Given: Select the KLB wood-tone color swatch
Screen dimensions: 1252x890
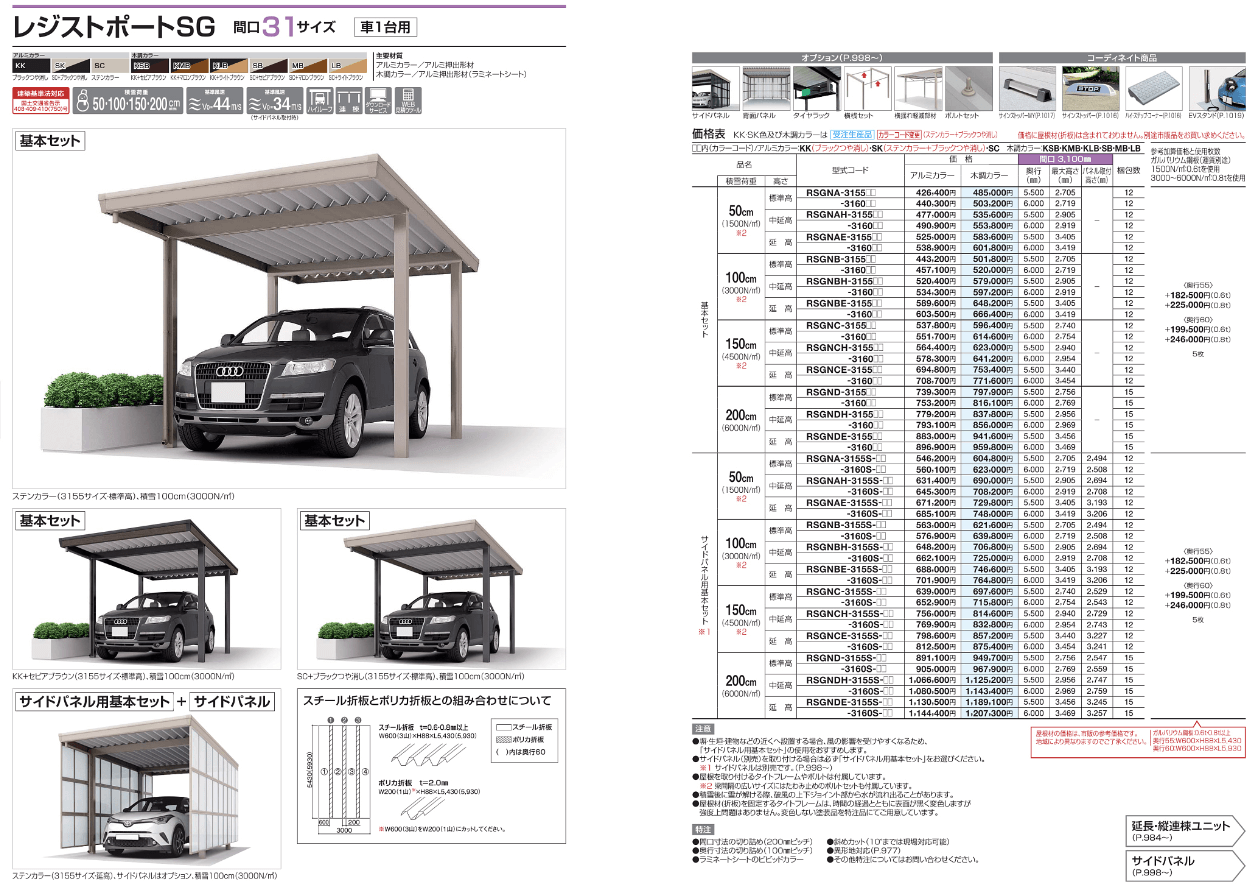Looking at the screenshot, I should pos(229,65).
